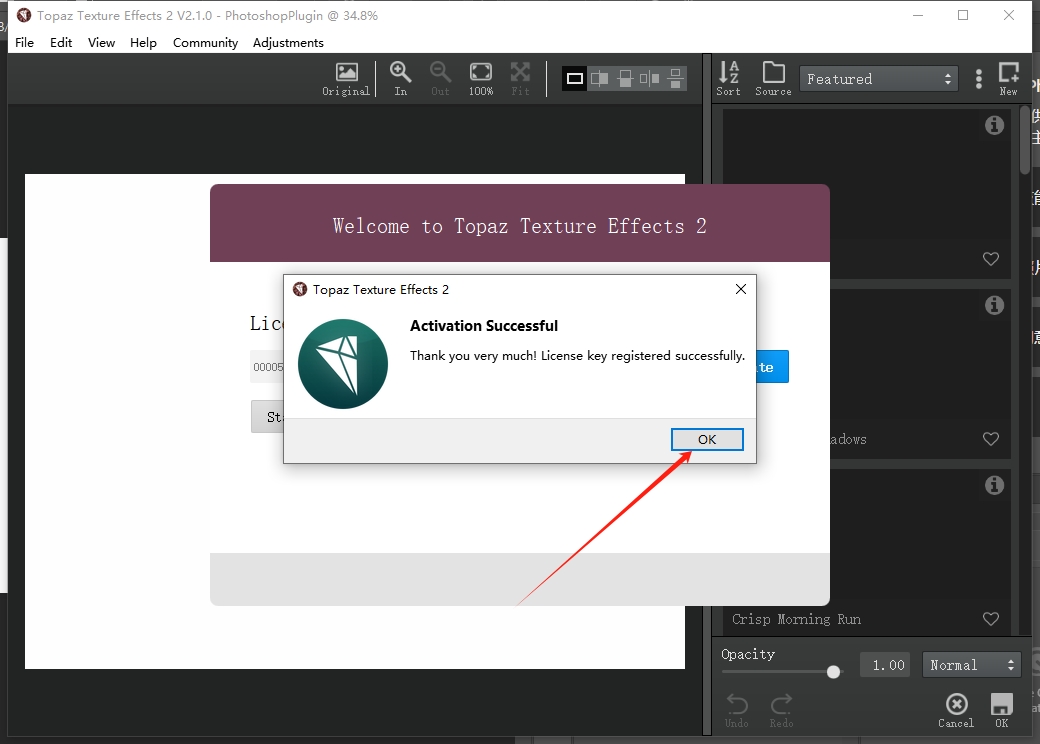Click the Undo icon

click(737, 711)
